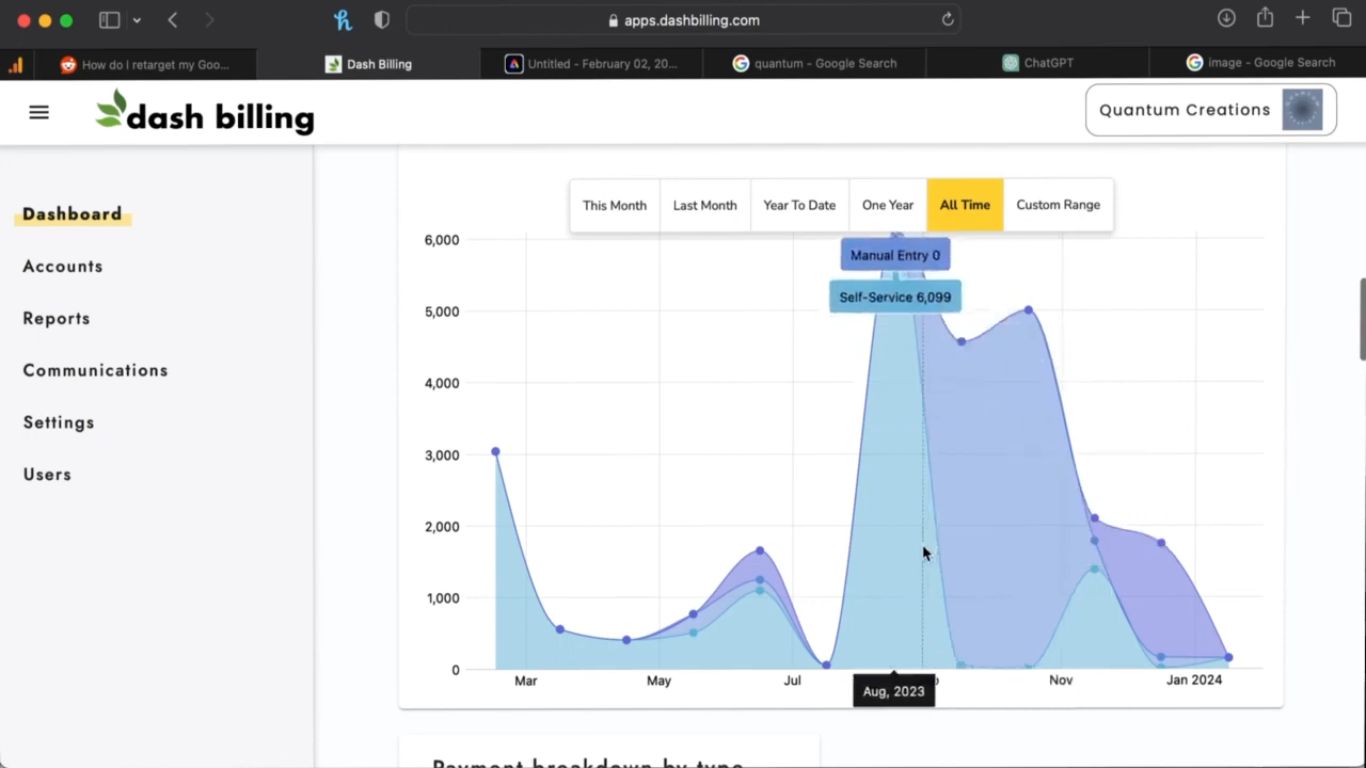
Task: Open Dashboard in the sidebar
Action: pyautogui.click(x=72, y=214)
